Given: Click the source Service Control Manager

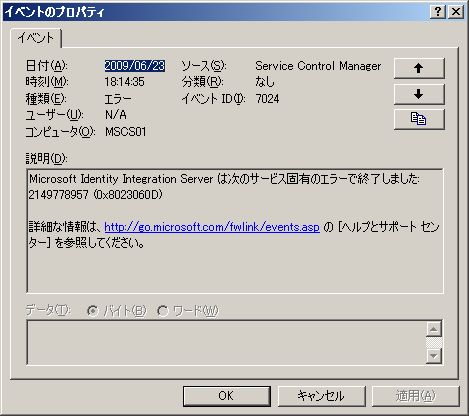Looking at the screenshot, I should (x=318, y=66).
